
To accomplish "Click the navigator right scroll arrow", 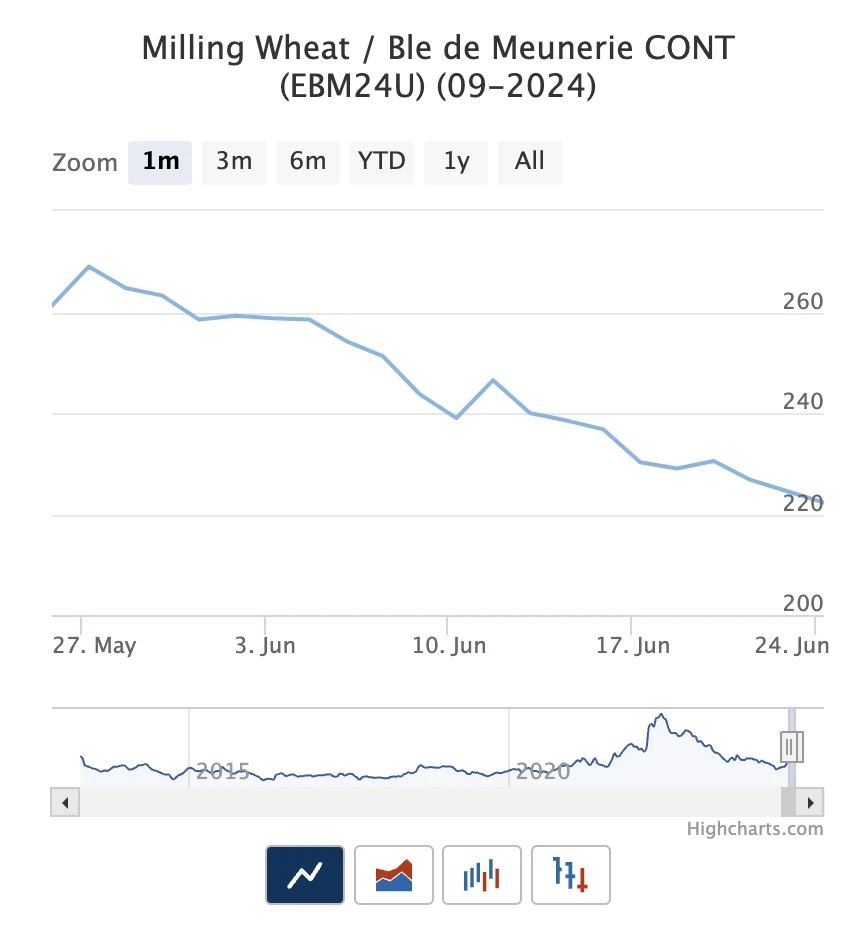I will click(810, 802).
